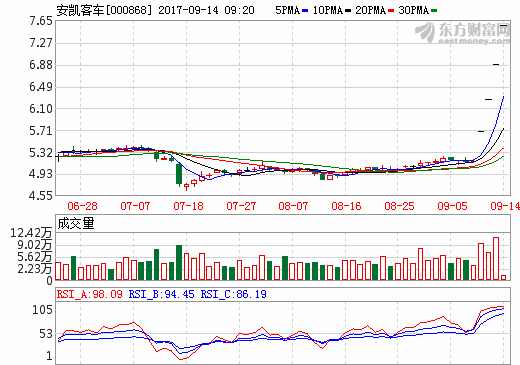Click date label 08-07
520x365 pixels.
point(293,206)
